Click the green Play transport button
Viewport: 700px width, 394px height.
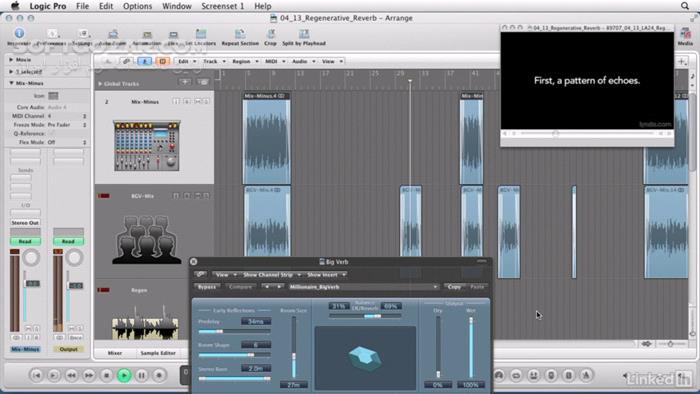pyautogui.click(x=124, y=375)
